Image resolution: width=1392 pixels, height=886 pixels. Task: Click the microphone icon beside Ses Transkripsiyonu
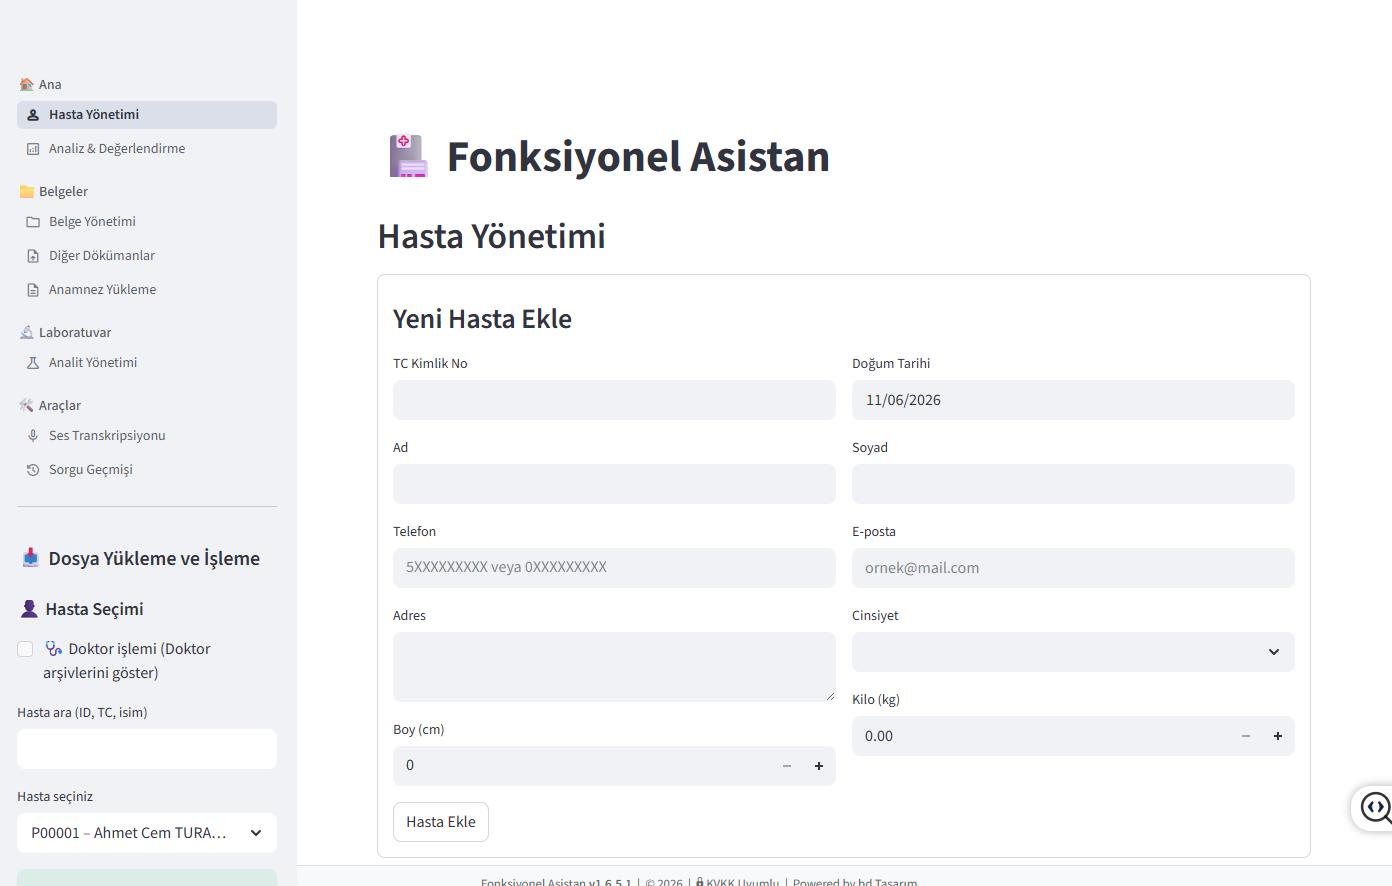[x=33, y=436]
